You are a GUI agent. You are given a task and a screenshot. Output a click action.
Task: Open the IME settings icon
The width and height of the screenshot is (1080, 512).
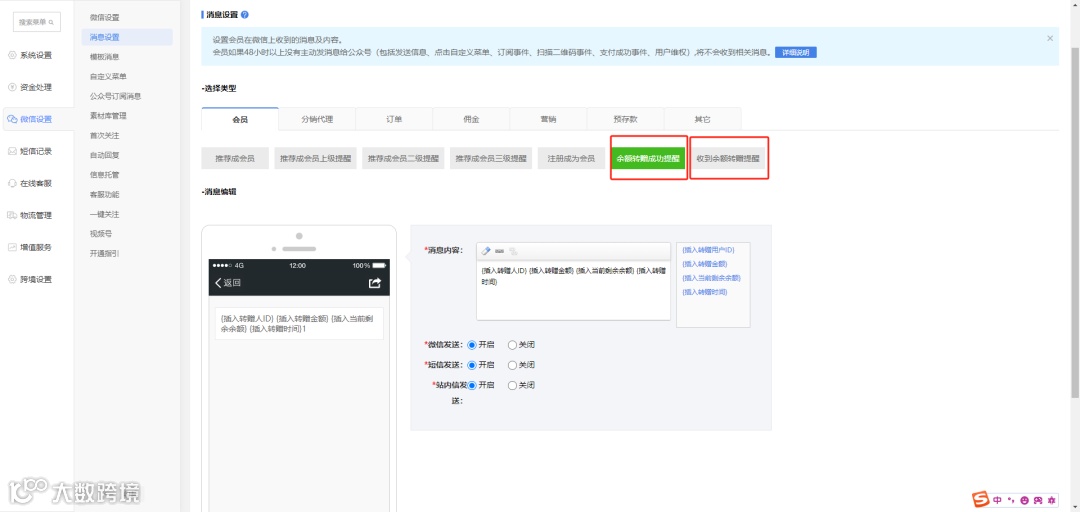click(1052, 500)
